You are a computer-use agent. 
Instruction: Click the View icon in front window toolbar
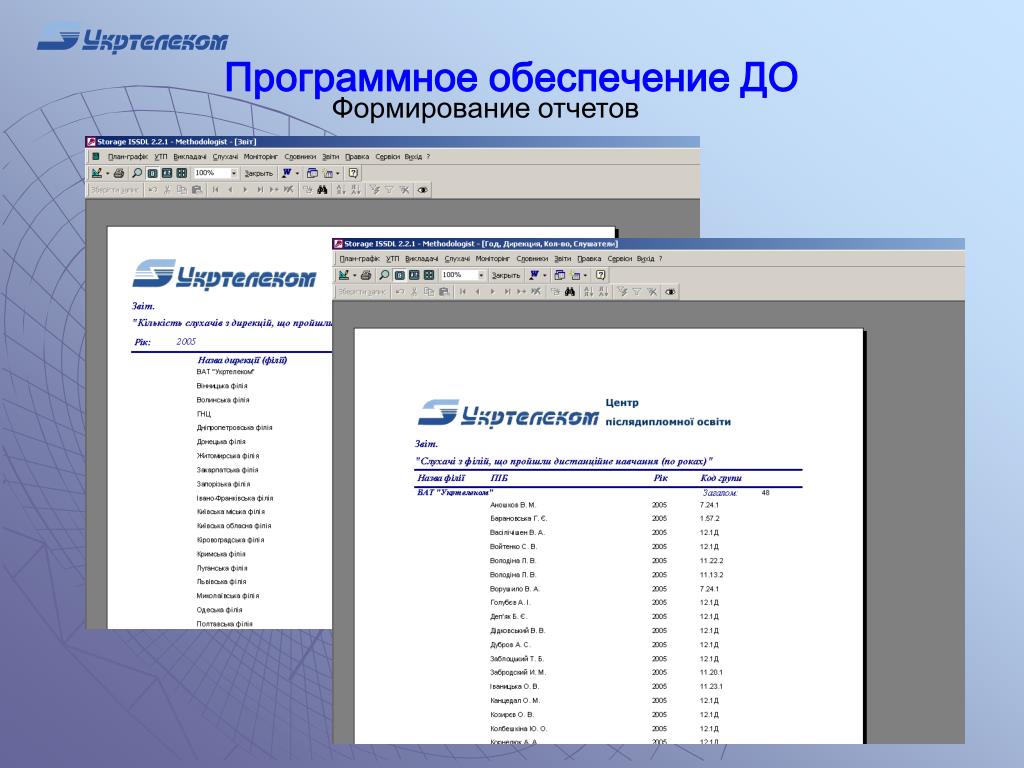coord(344,275)
